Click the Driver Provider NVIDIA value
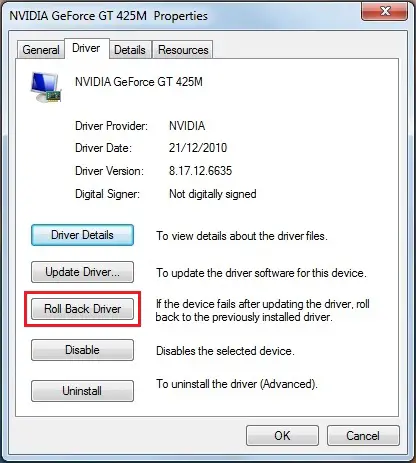Image resolution: width=416 pixels, height=463 pixels. tap(187, 126)
